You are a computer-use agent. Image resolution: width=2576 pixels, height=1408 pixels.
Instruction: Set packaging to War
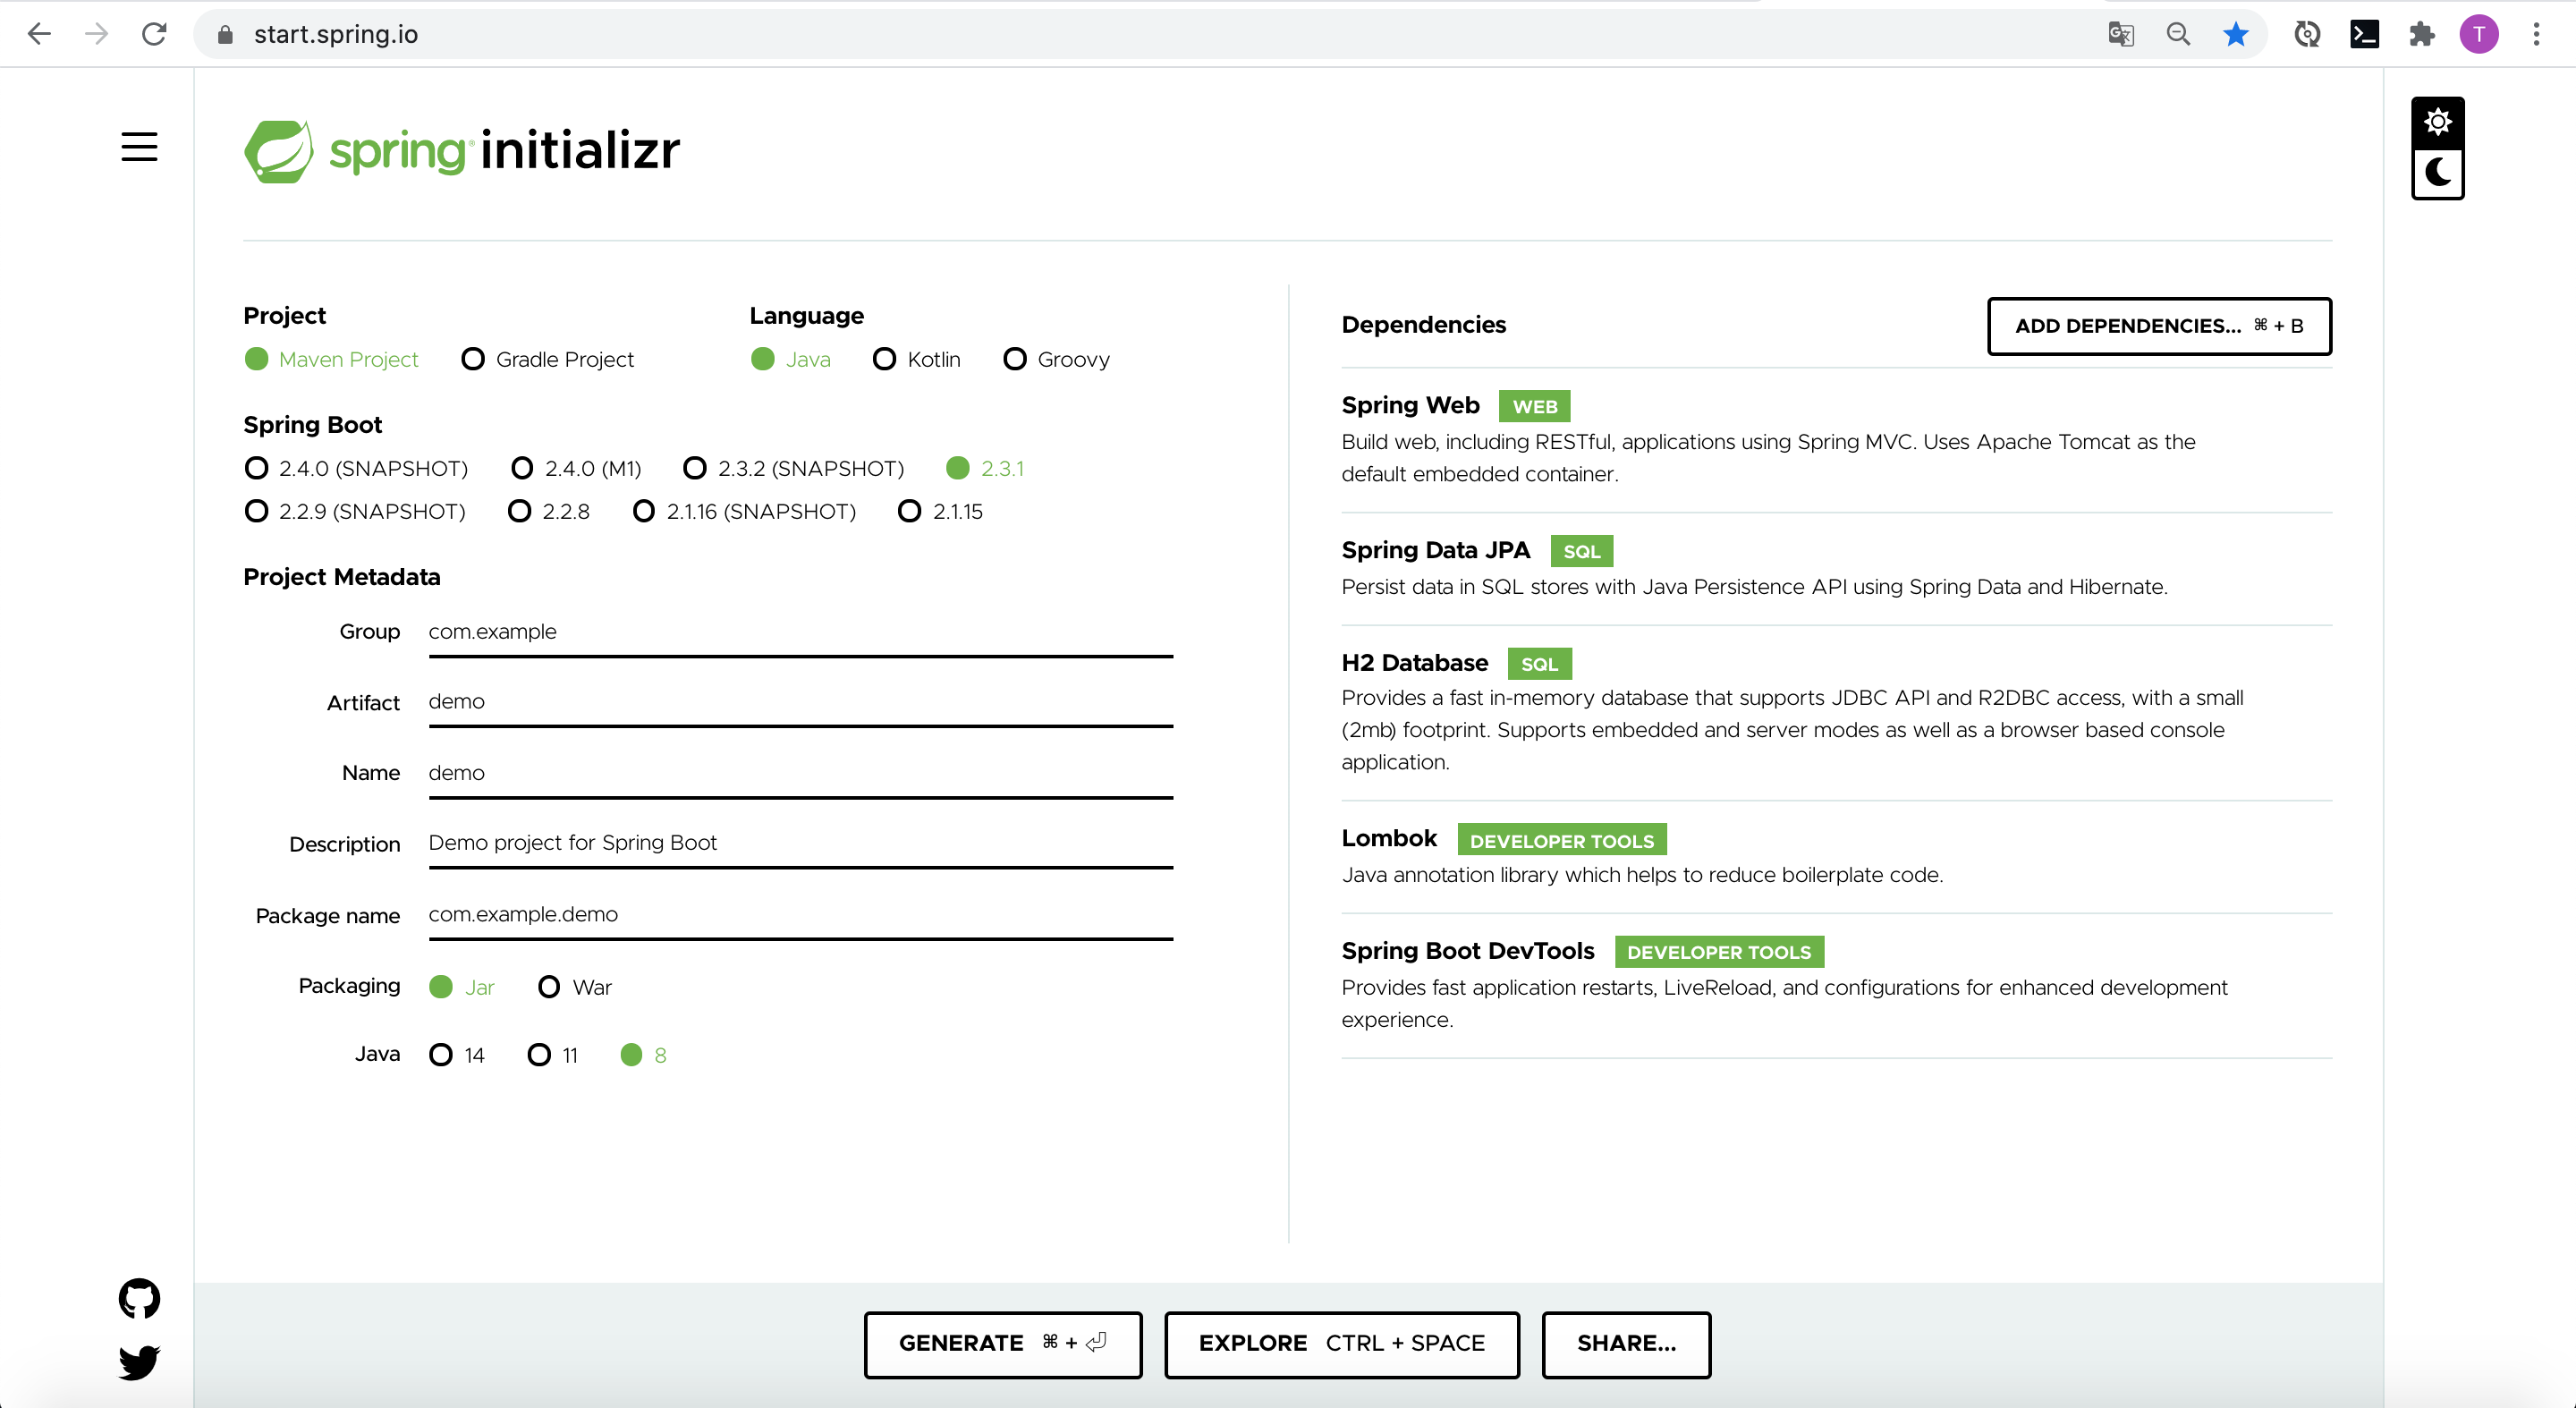point(549,987)
